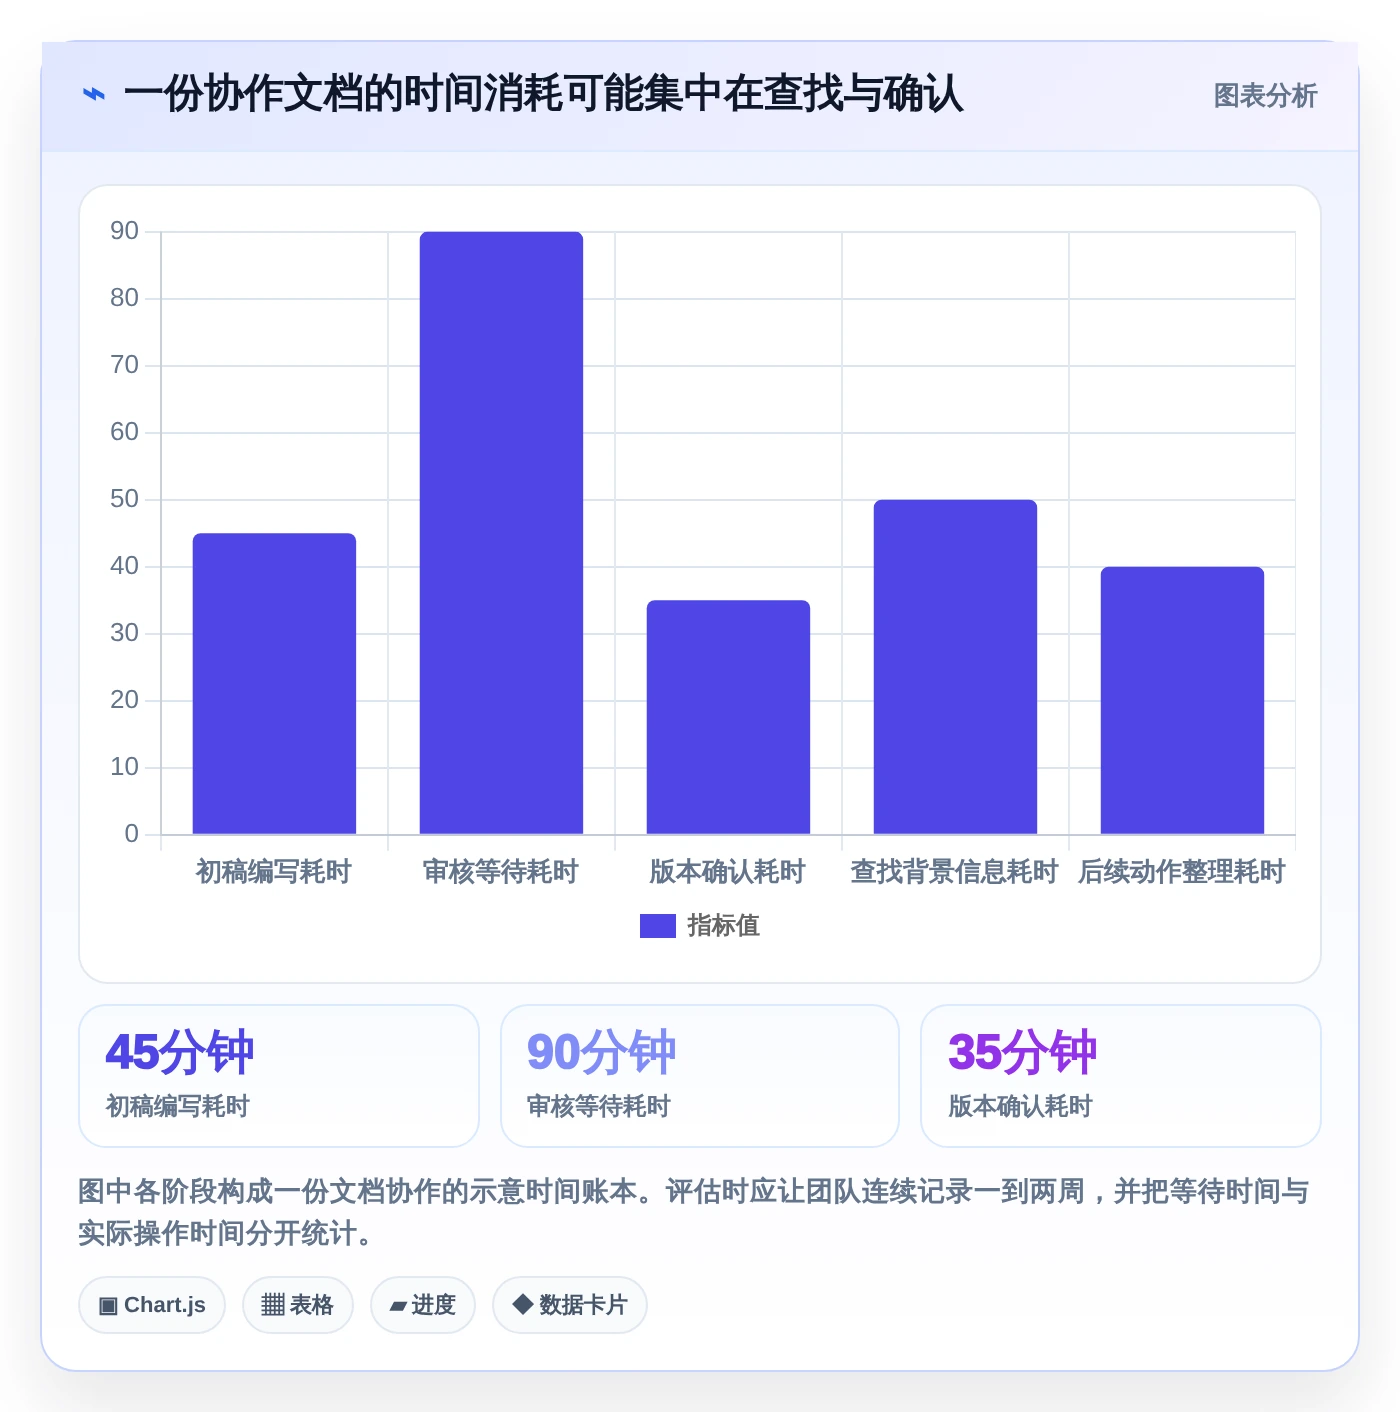Open the 45分钟 data card

[279, 1076]
